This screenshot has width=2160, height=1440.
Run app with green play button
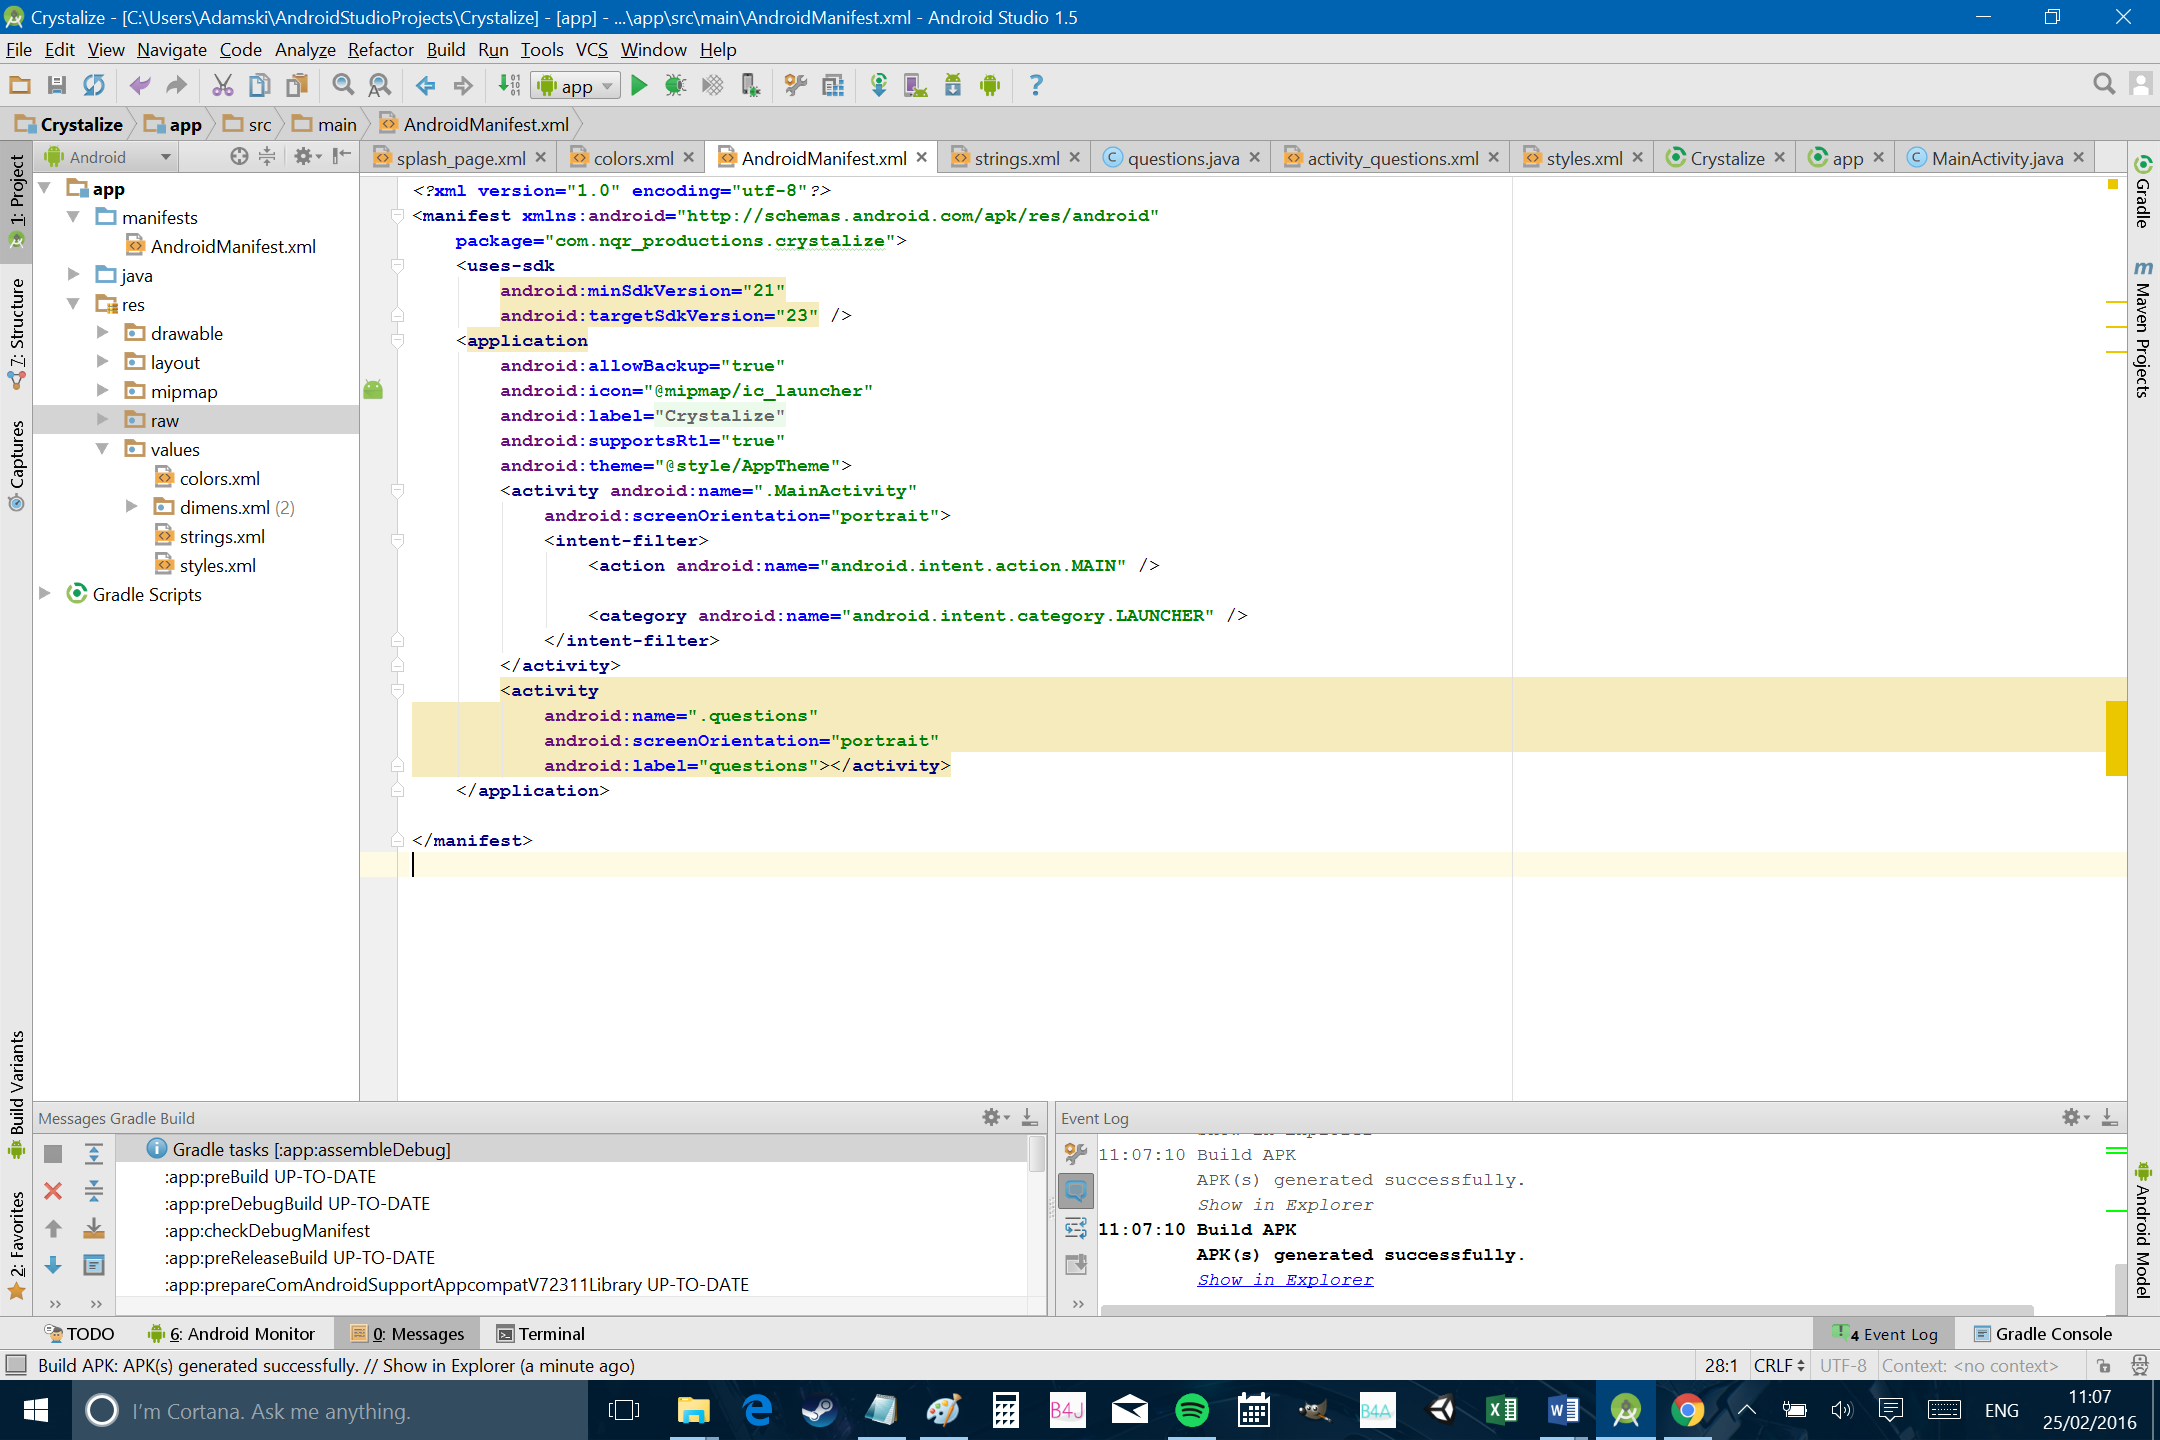pos(639,86)
